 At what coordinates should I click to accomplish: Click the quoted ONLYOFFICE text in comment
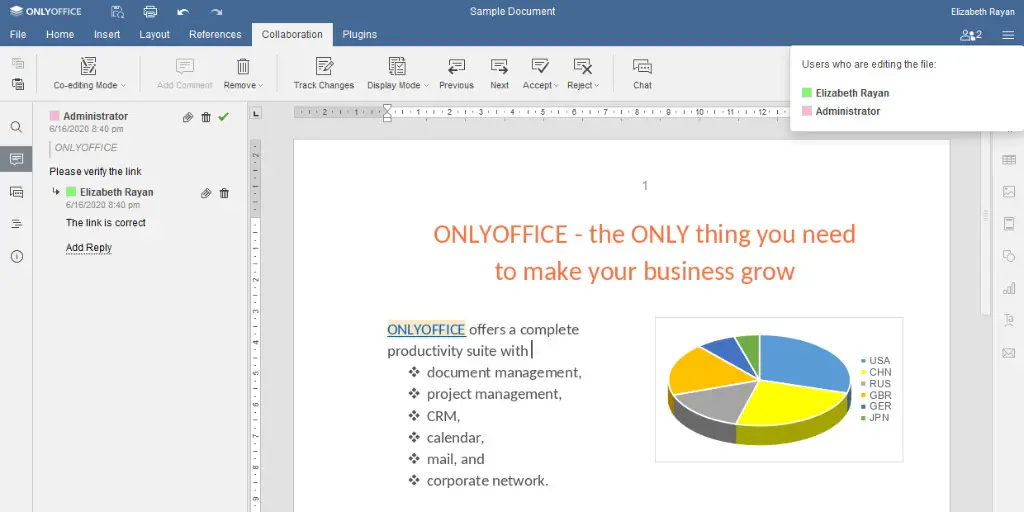point(86,148)
